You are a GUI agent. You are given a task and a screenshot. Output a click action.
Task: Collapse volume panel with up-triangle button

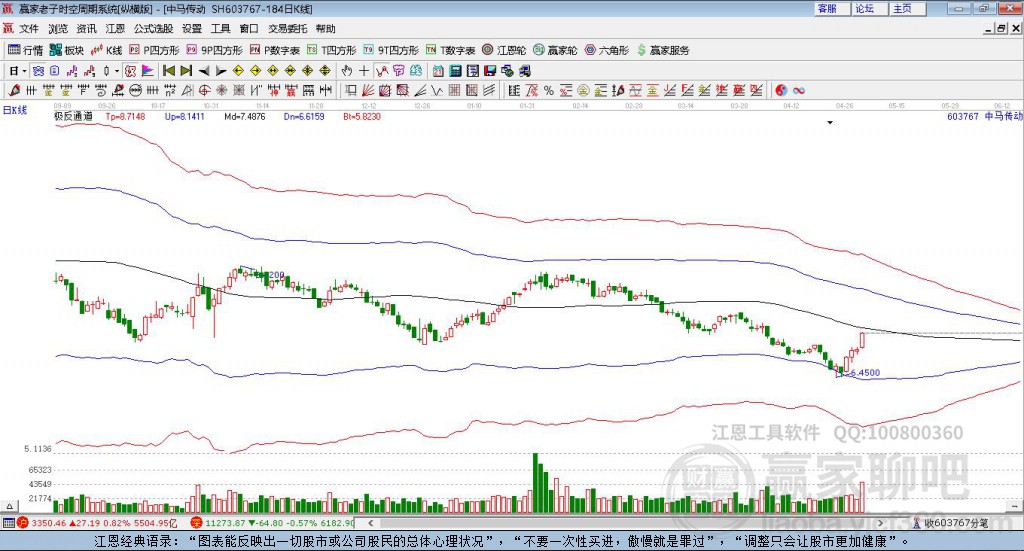point(9,506)
